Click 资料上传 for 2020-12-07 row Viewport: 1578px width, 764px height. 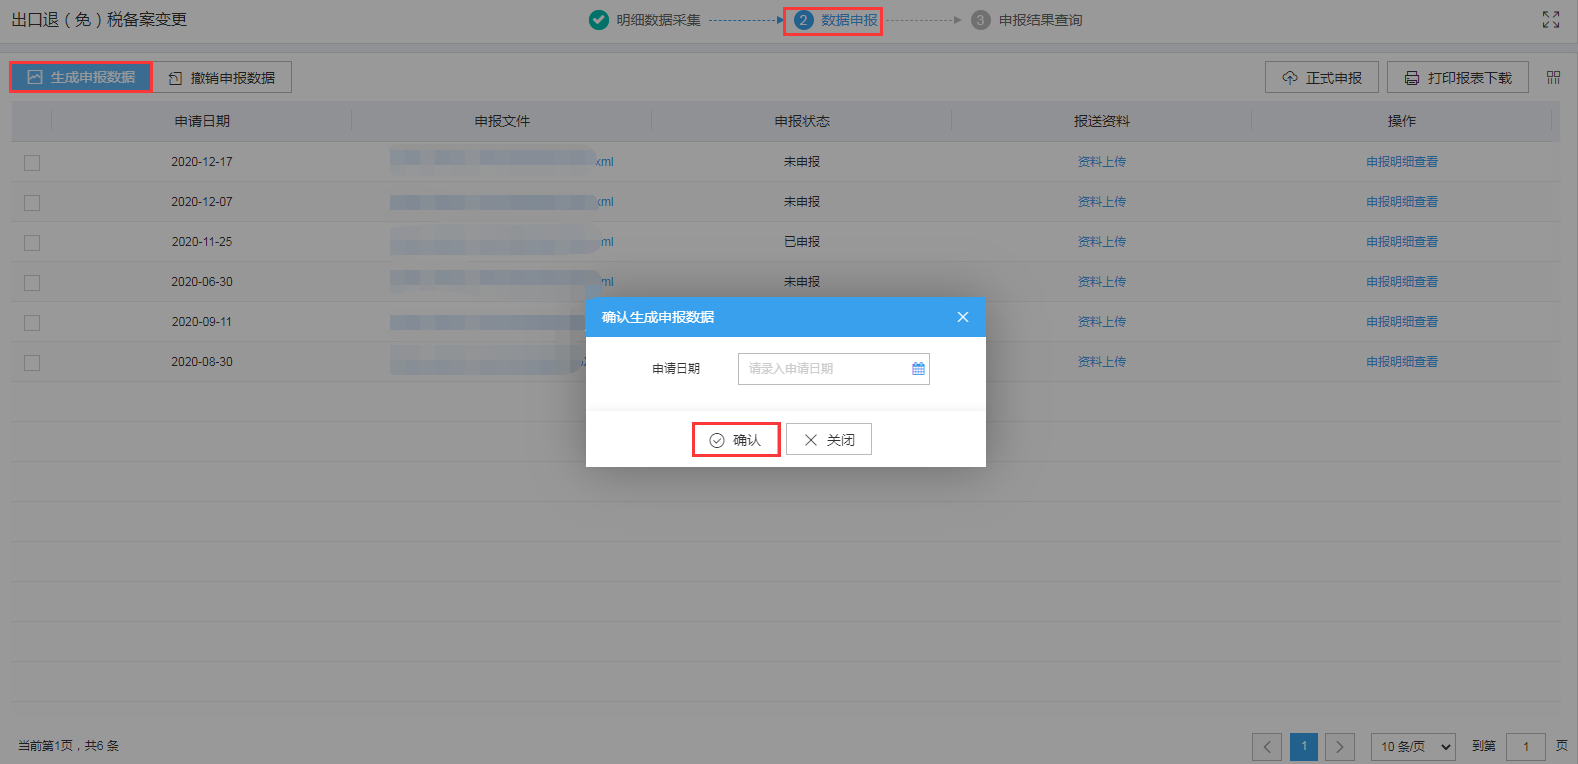pyautogui.click(x=1102, y=202)
